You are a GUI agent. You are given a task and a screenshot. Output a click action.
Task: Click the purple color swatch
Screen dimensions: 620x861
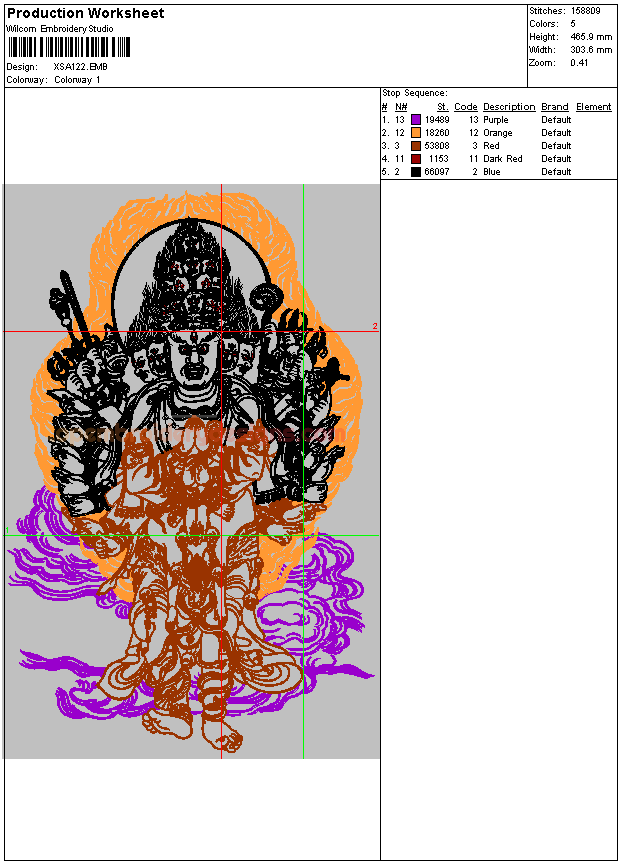[x=416, y=120]
